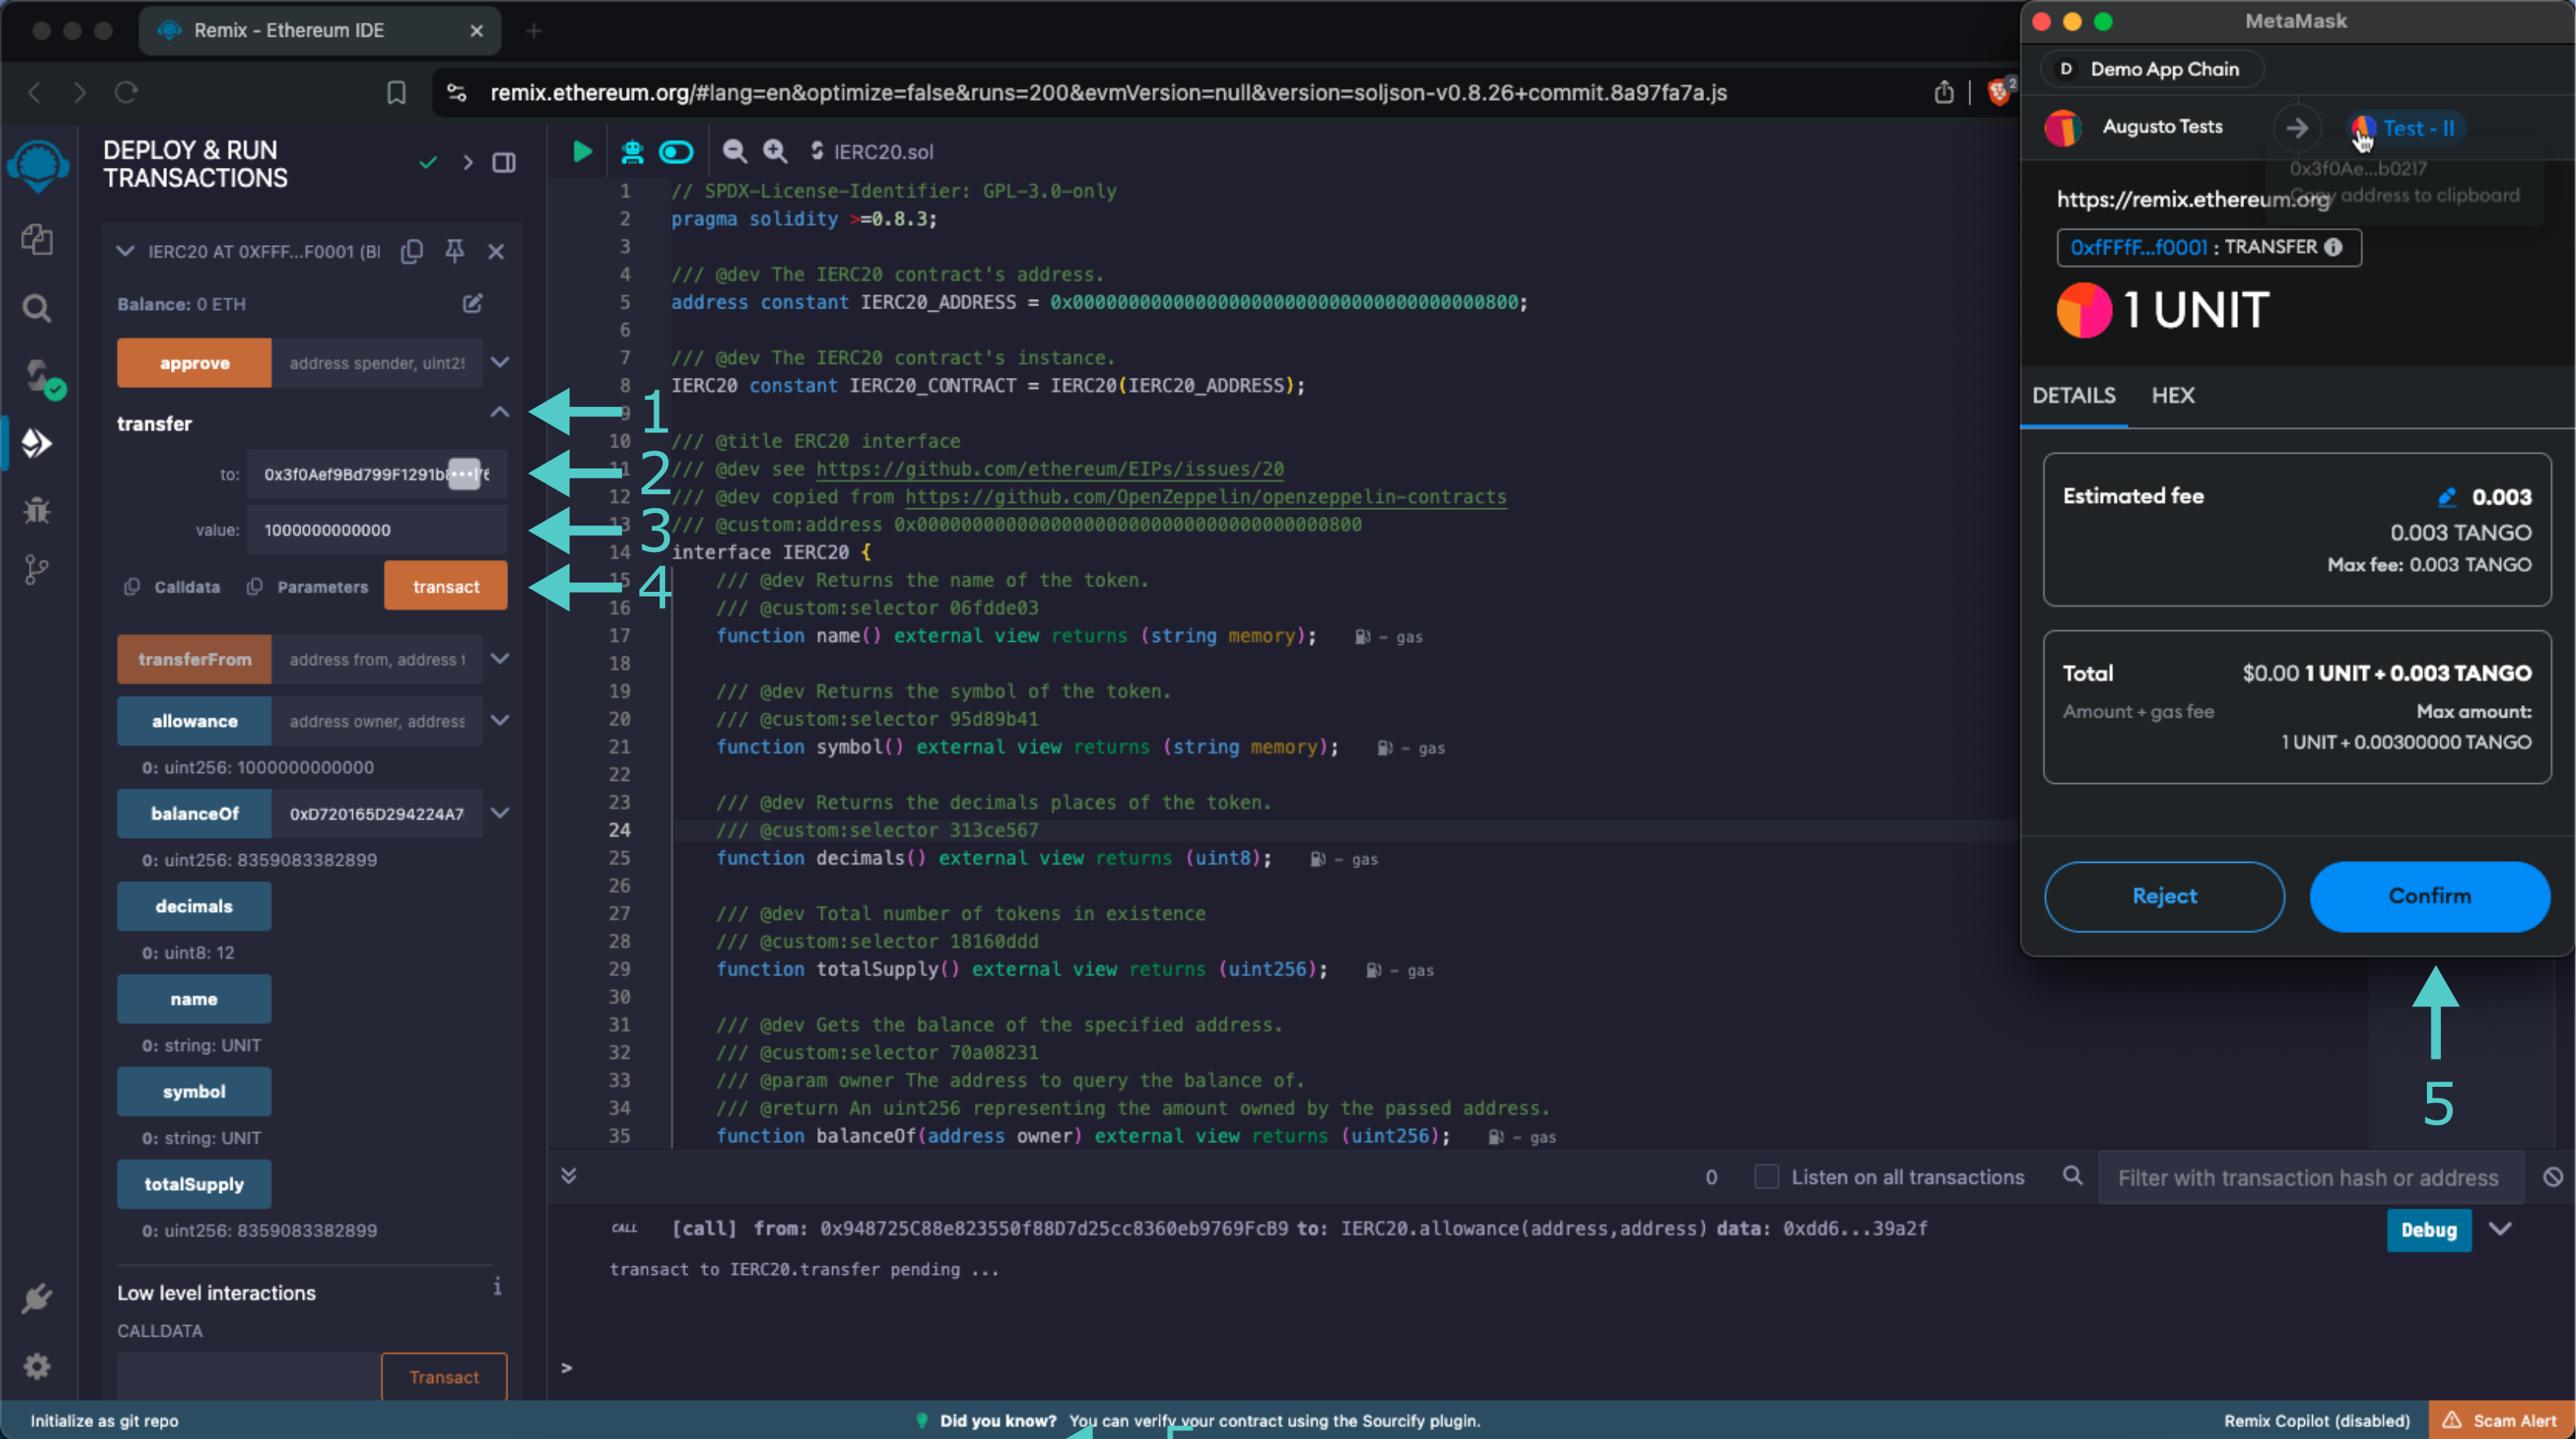Bookmark the page in browser toolbar
This screenshot has height=1439, width=2576.
pyautogui.click(x=396, y=93)
